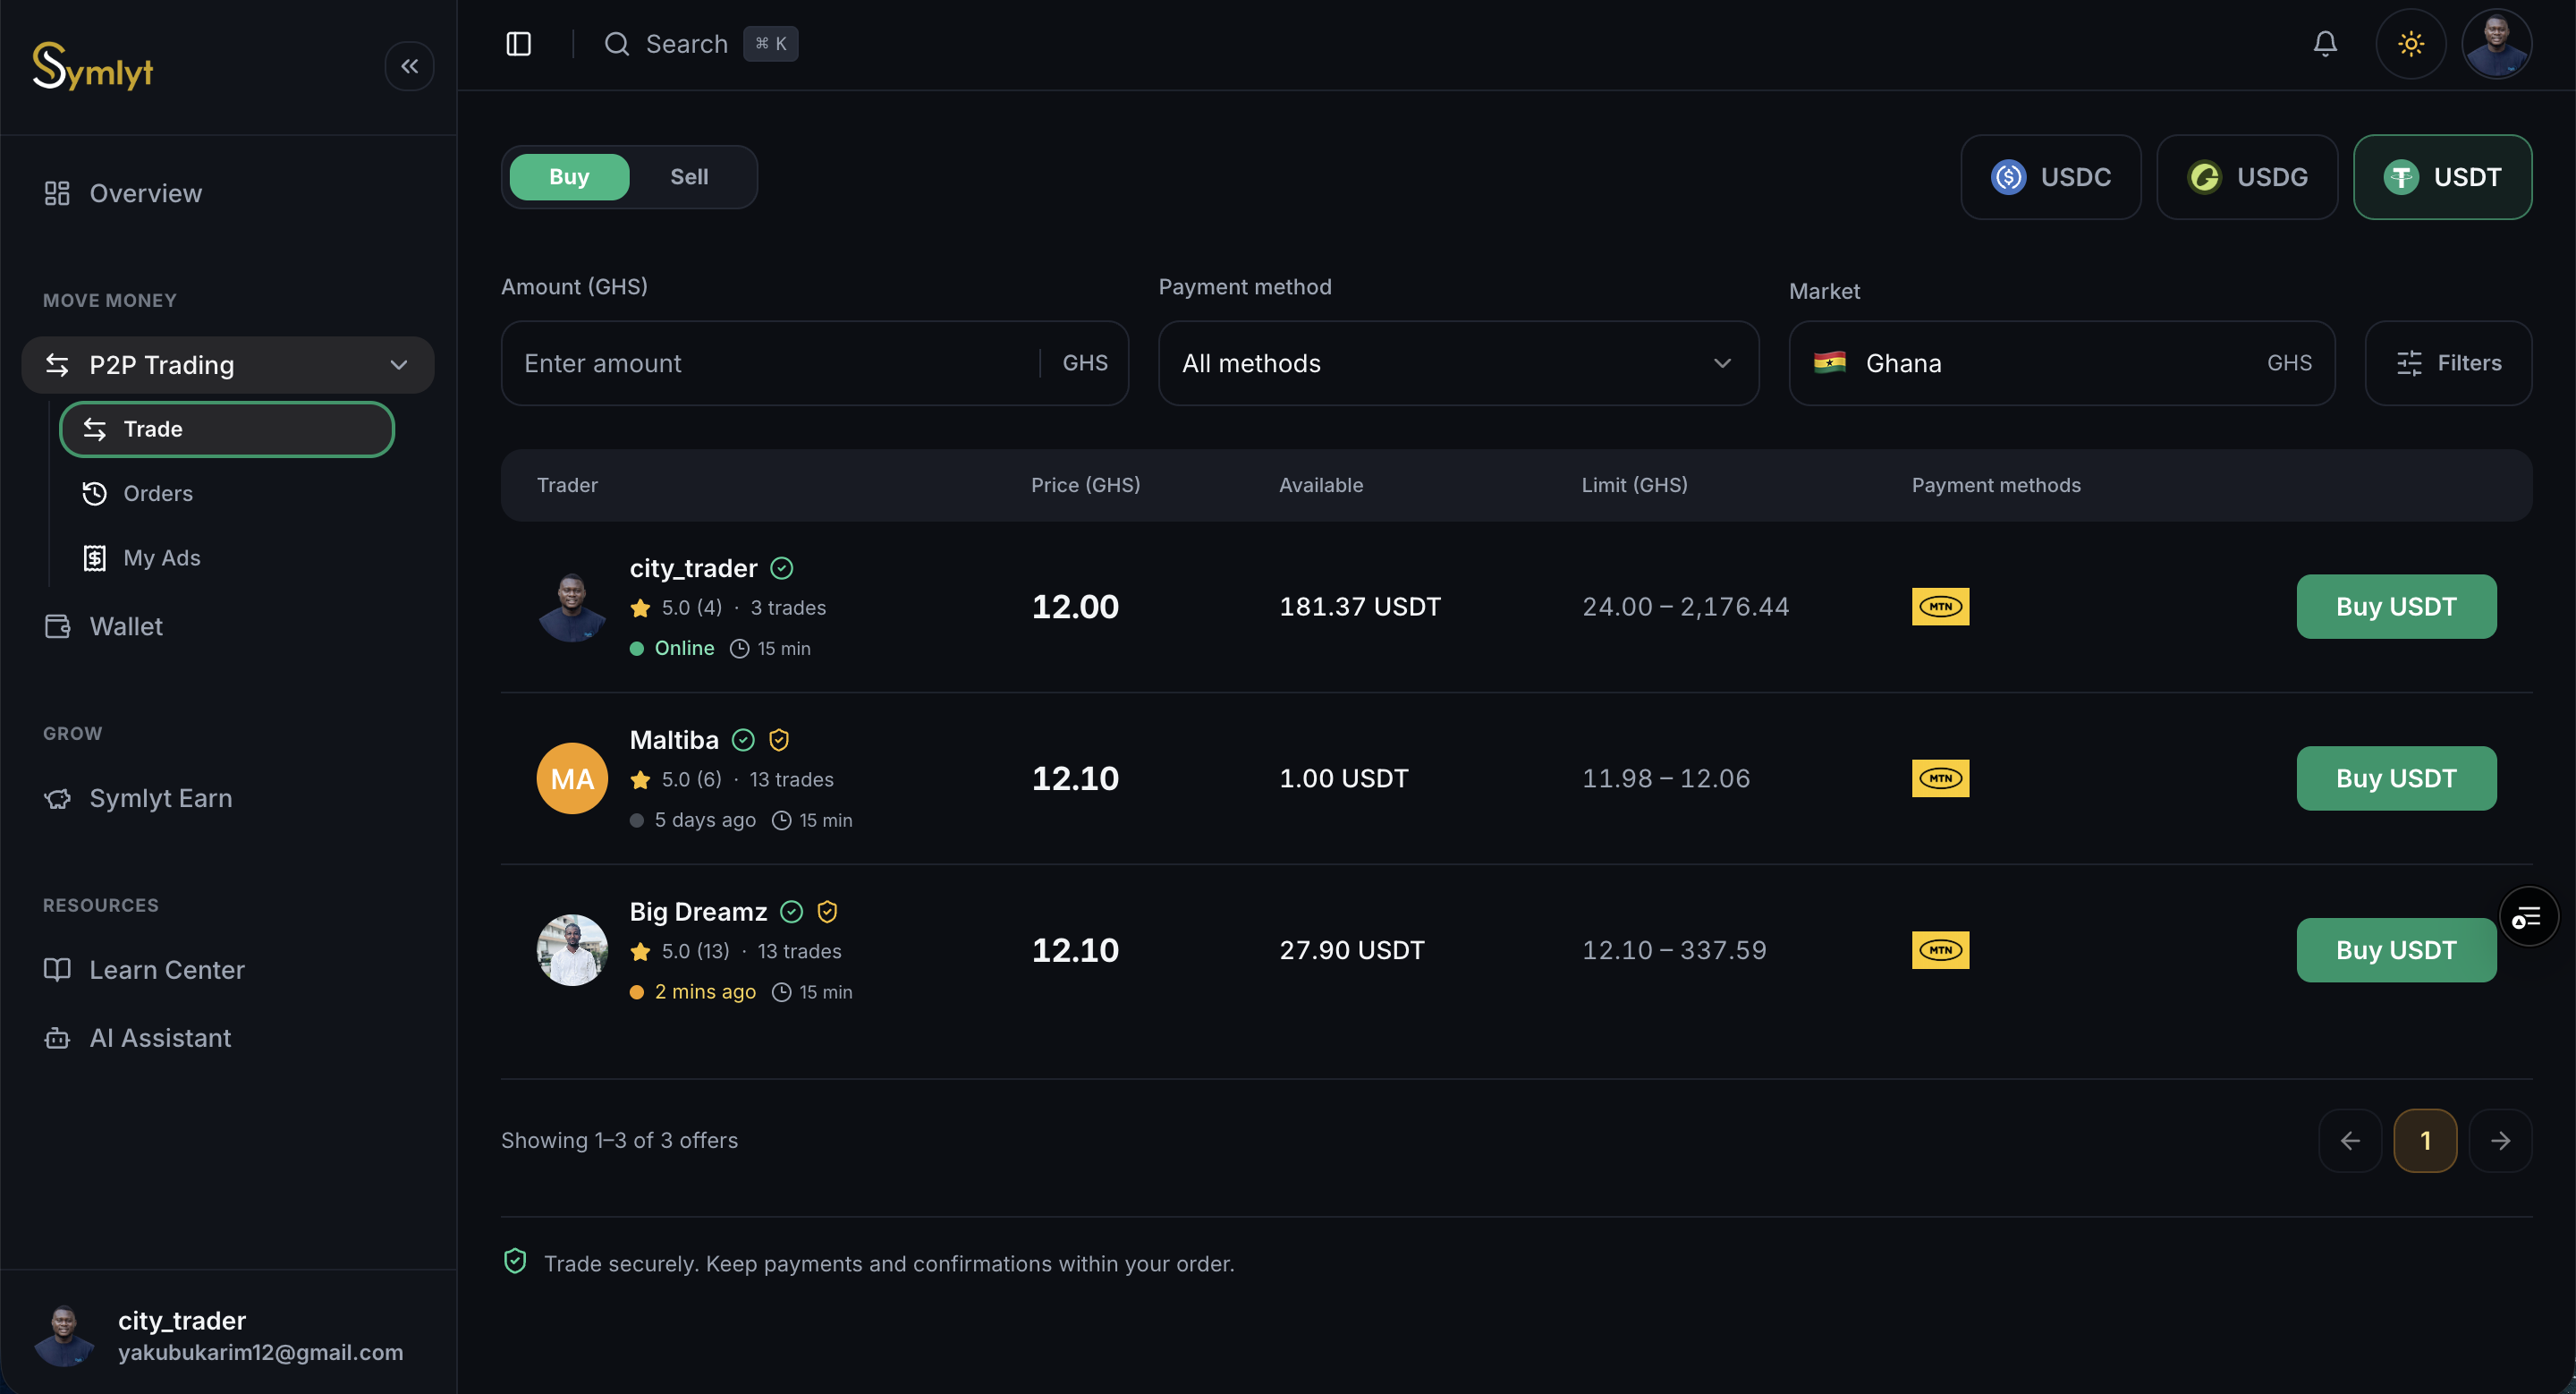Open Symlyt Earn
Image resolution: width=2576 pixels, height=1394 pixels.
click(x=228, y=799)
